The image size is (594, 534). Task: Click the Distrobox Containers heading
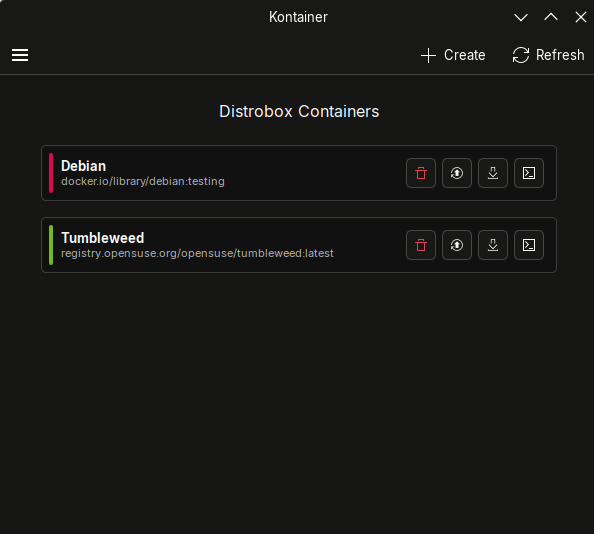(x=299, y=111)
